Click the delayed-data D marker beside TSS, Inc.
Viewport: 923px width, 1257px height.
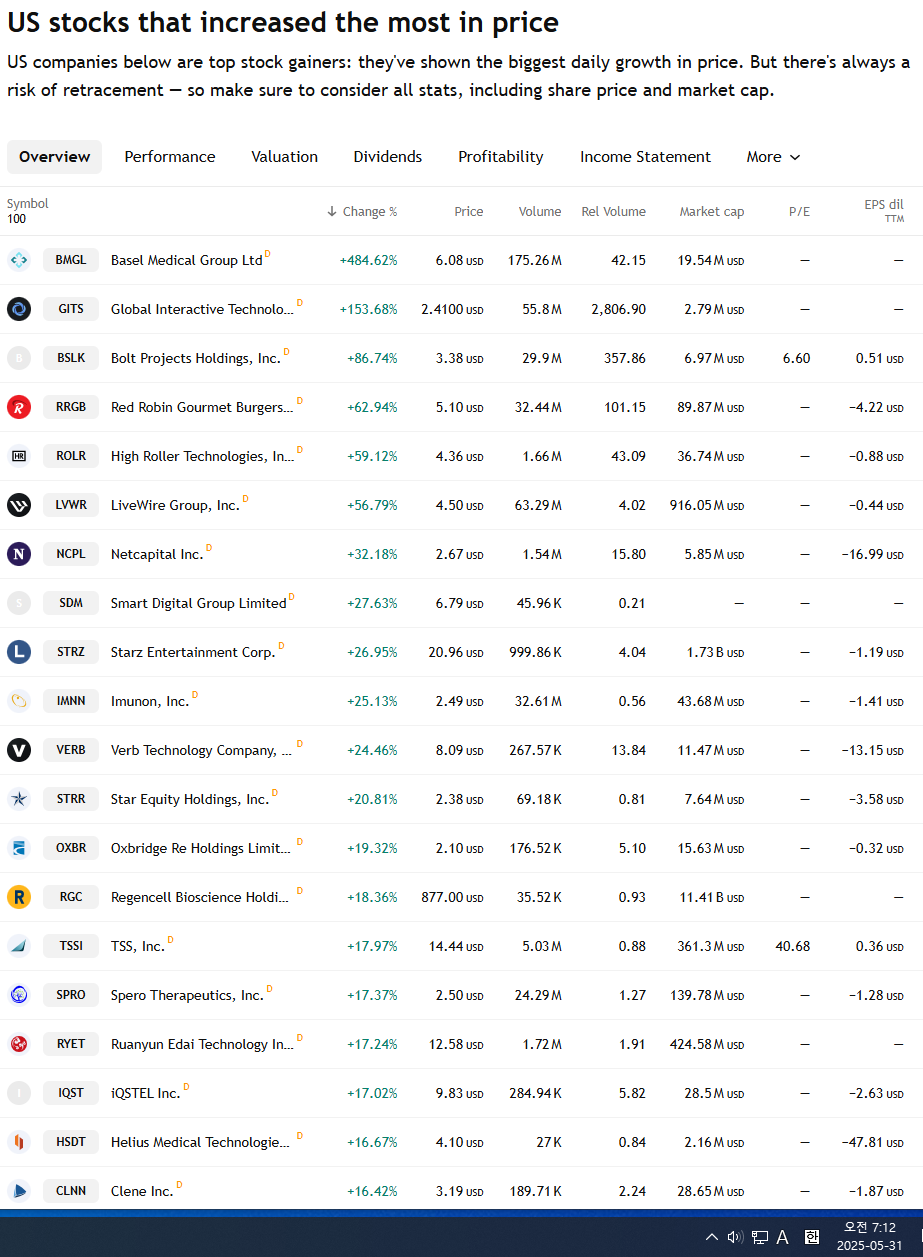pos(171,940)
